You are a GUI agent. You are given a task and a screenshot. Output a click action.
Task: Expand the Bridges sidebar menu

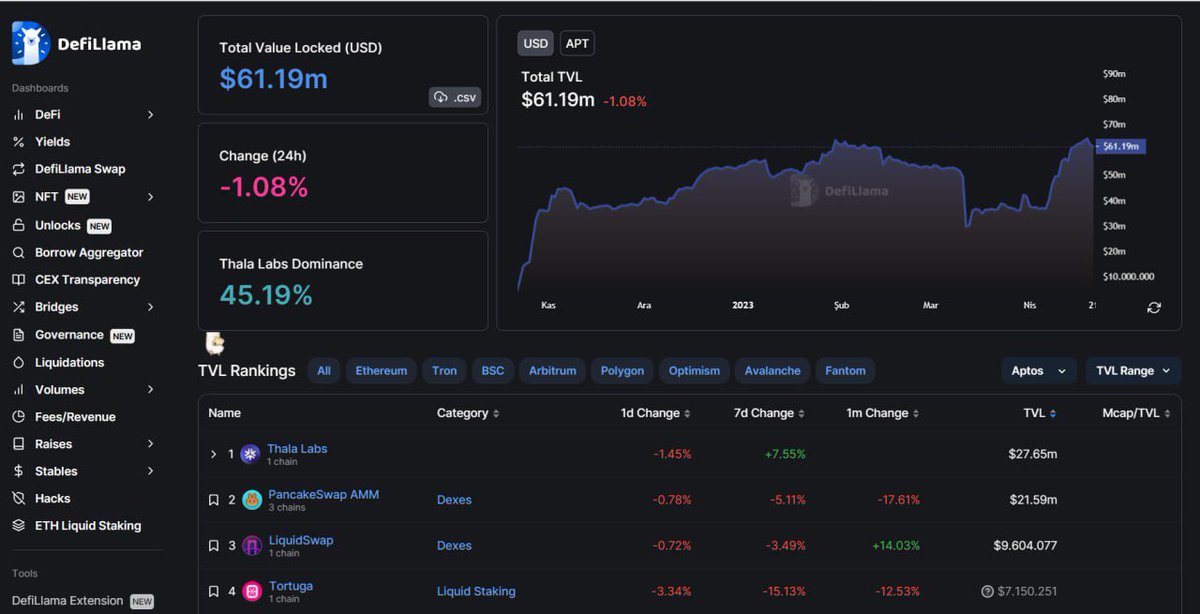pyautogui.click(x=151, y=307)
